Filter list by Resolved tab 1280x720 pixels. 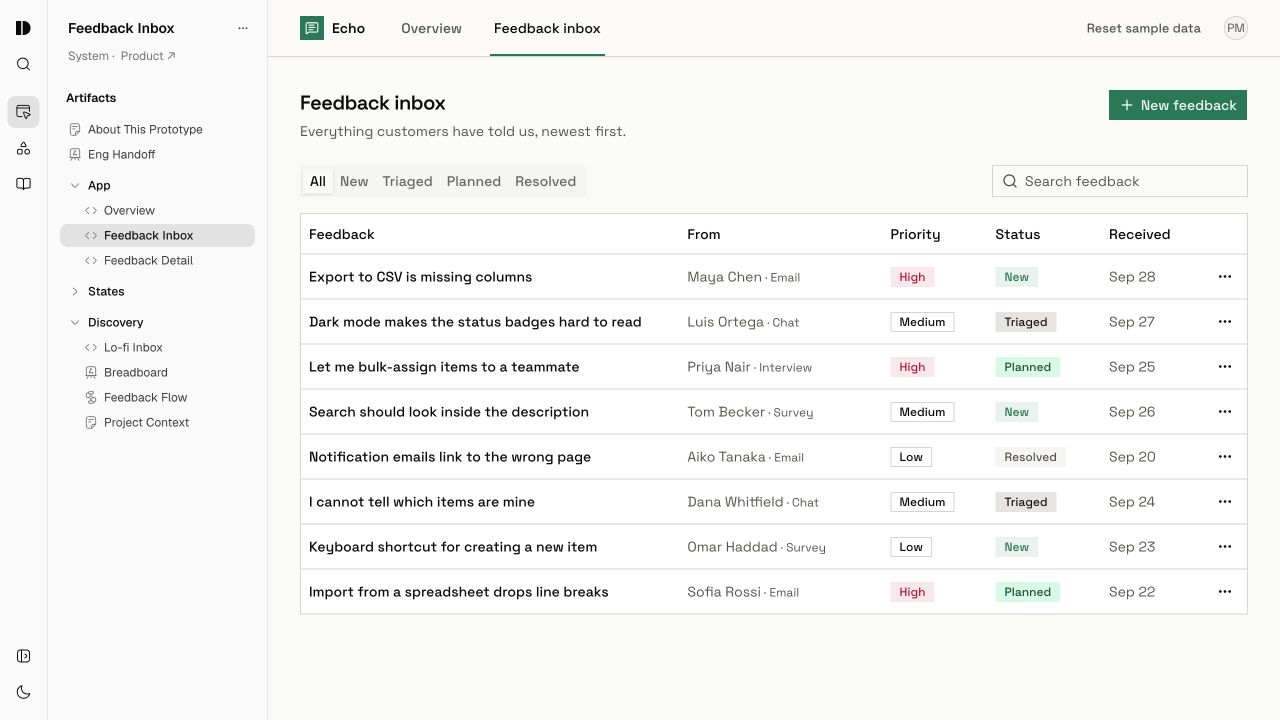545,181
